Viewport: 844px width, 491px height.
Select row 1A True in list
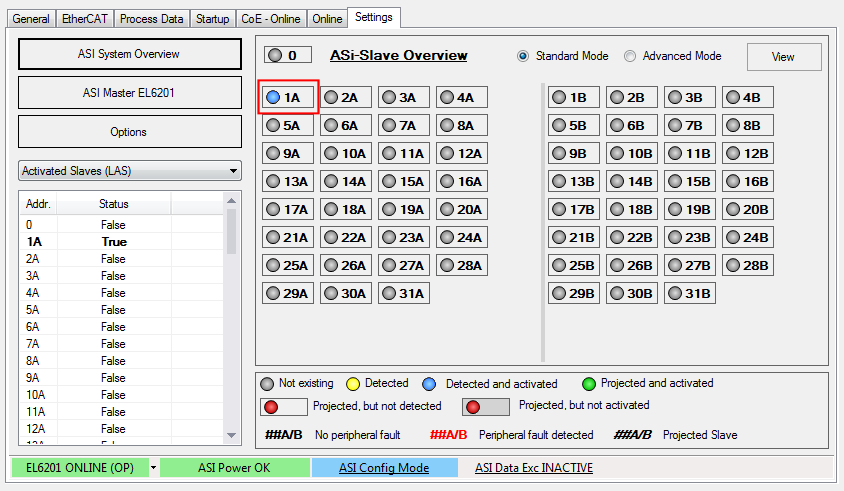[122, 242]
